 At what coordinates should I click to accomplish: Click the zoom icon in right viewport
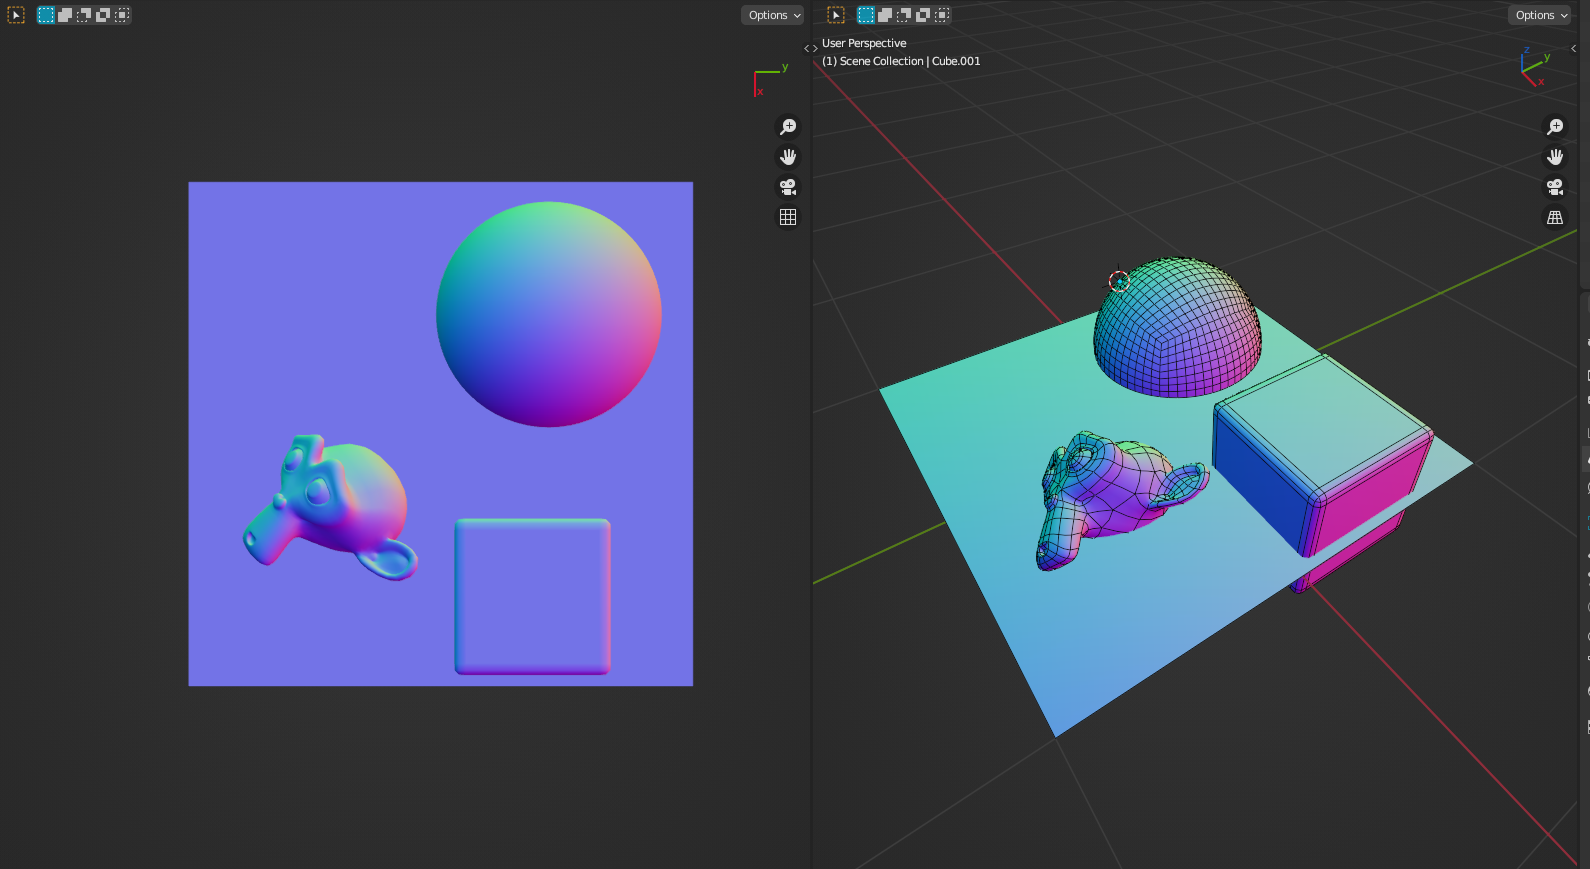[1555, 127]
